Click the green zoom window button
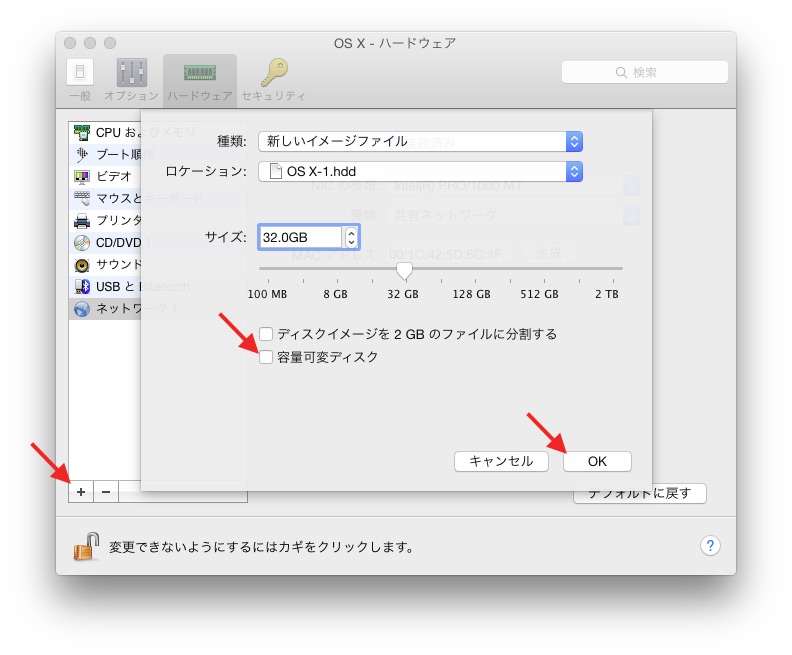 (110, 43)
